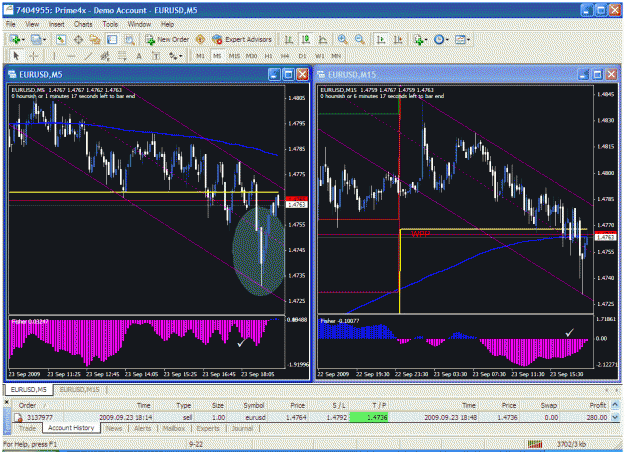Click the New Order button
The image size is (625, 452).
click(x=167, y=39)
